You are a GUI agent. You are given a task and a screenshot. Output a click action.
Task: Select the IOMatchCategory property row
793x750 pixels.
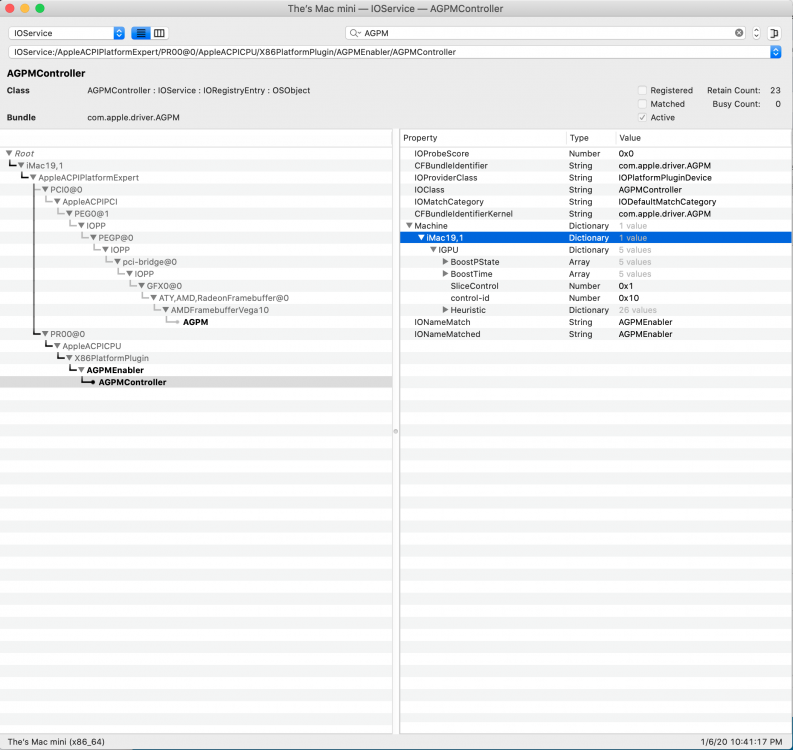596,202
